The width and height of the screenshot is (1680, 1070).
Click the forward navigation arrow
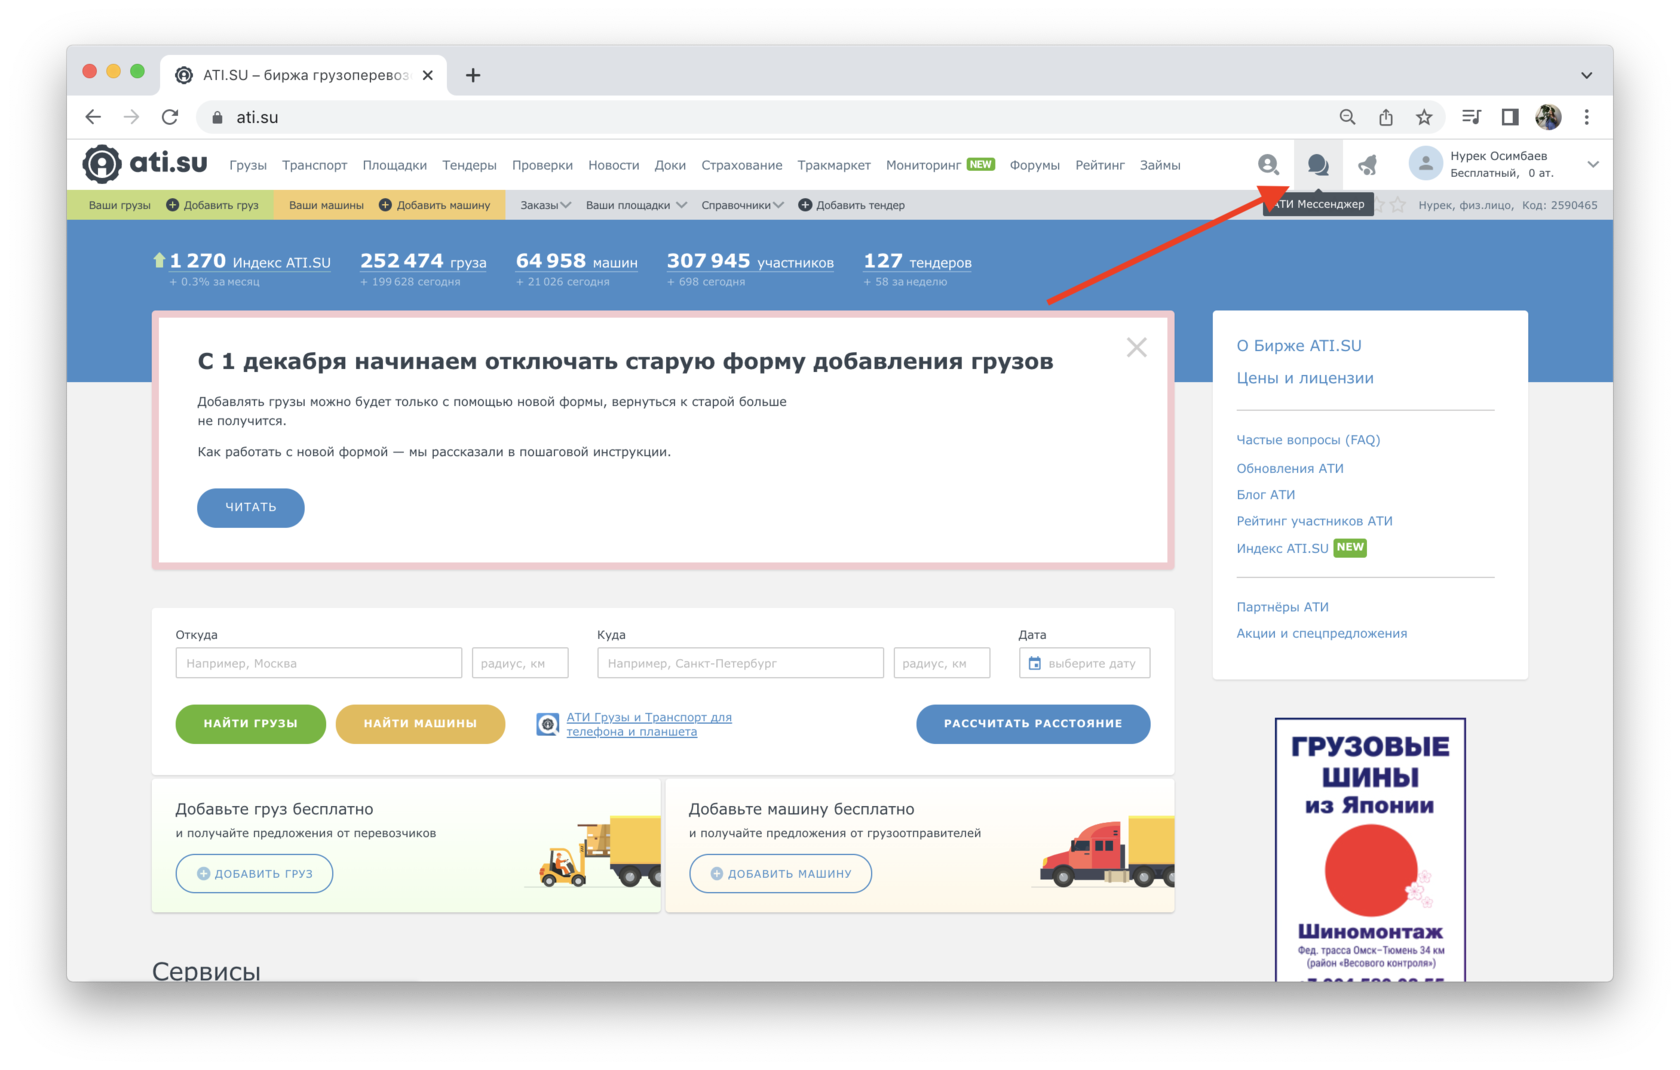pyautogui.click(x=131, y=117)
